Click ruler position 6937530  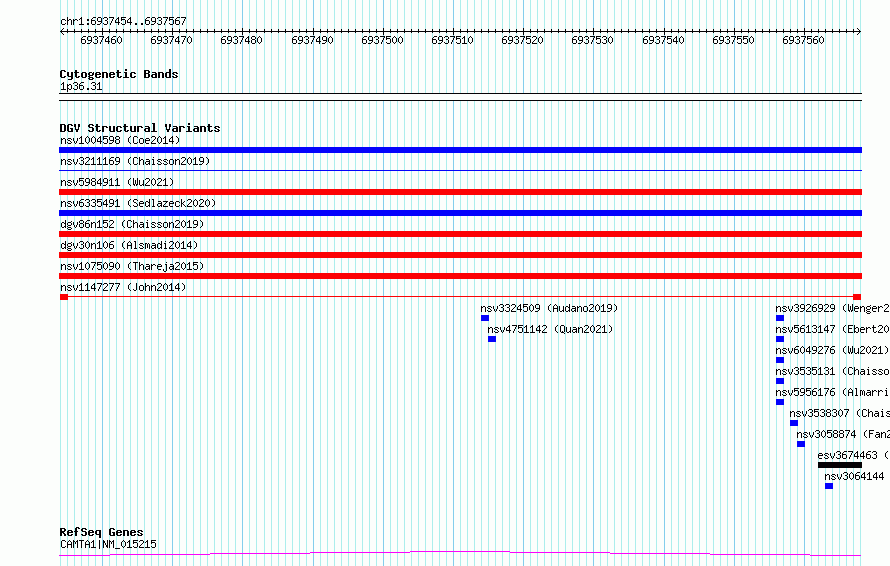tap(593, 40)
